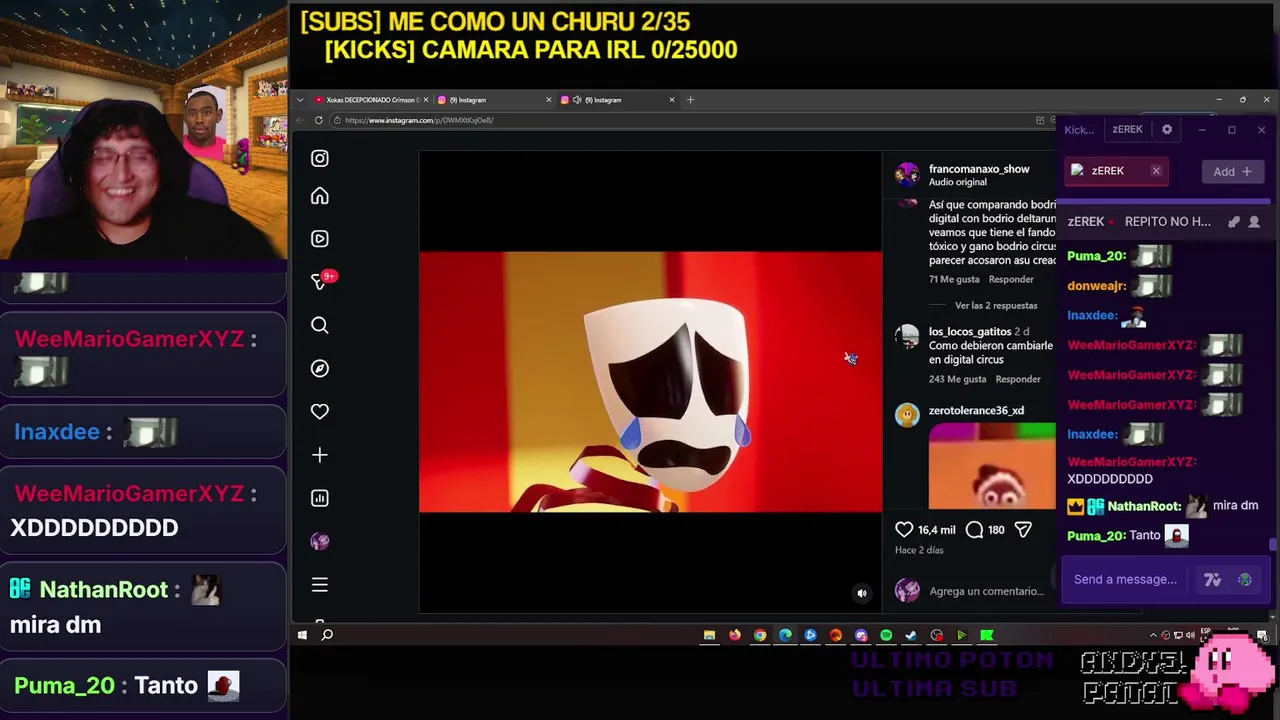1280x720 pixels.
Task: Go to Instagram Home feed icon
Action: (x=320, y=196)
